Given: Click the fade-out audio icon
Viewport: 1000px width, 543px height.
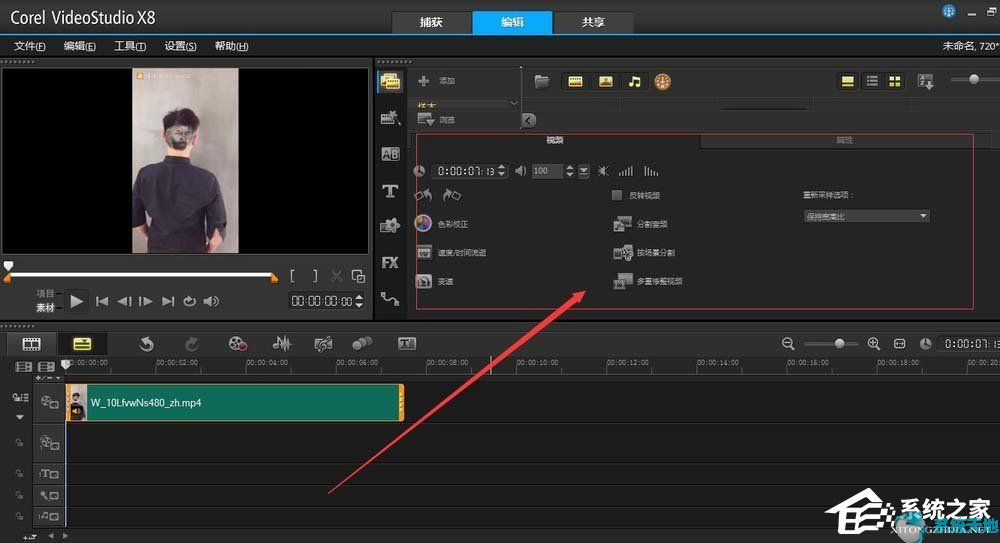Looking at the screenshot, I should tap(651, 171).
